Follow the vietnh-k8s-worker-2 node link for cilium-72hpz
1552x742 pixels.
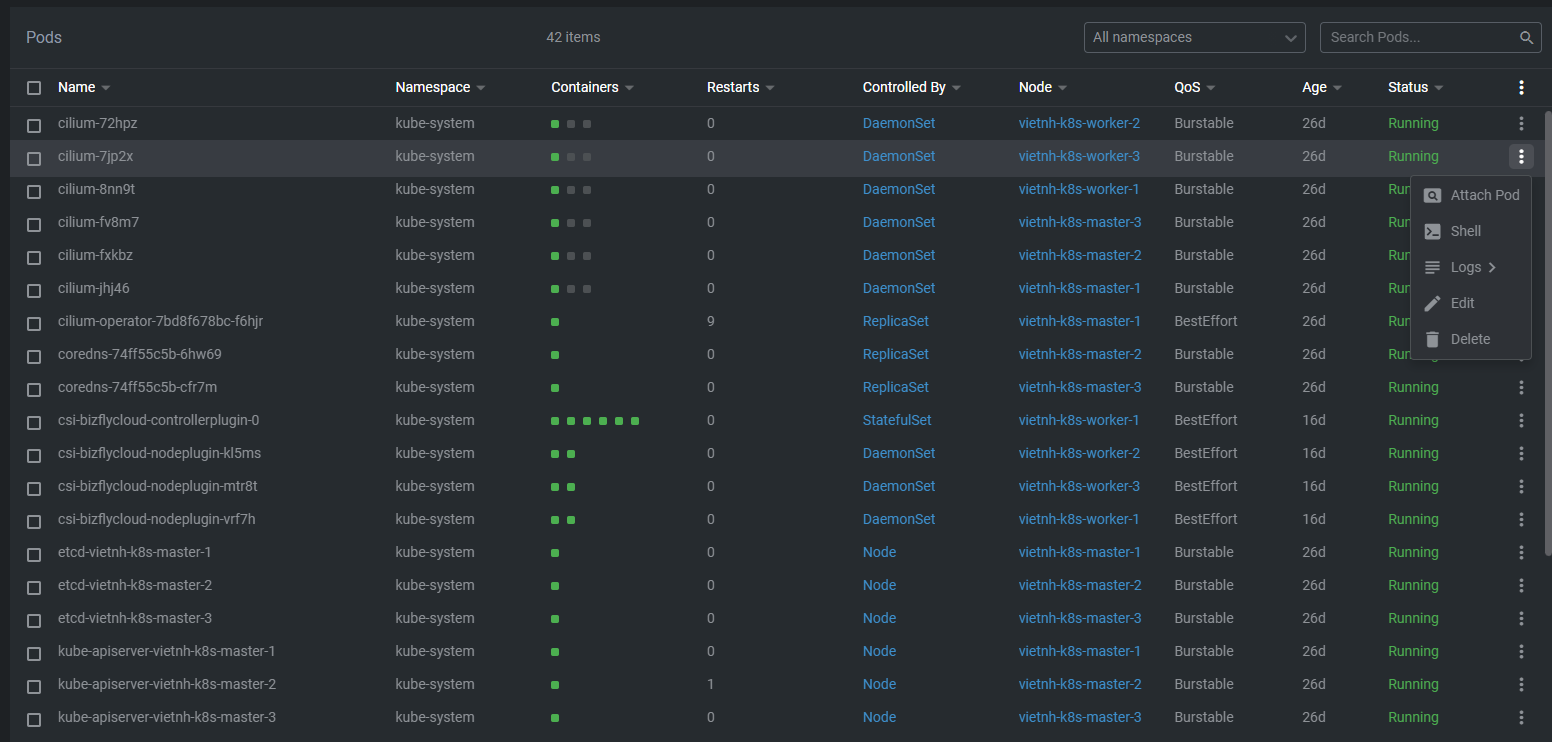1079,124
